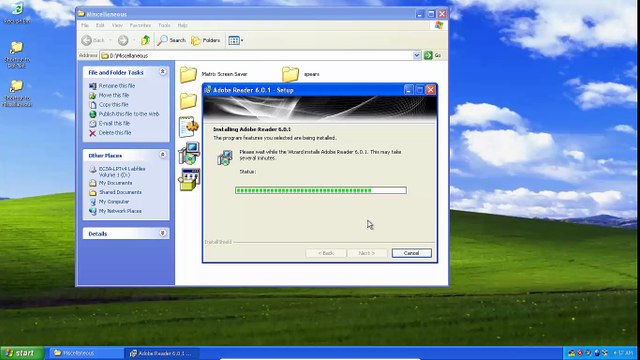Toggle the Folders pane button
Viewport: 640px width, 360px height.
point(206,40)
